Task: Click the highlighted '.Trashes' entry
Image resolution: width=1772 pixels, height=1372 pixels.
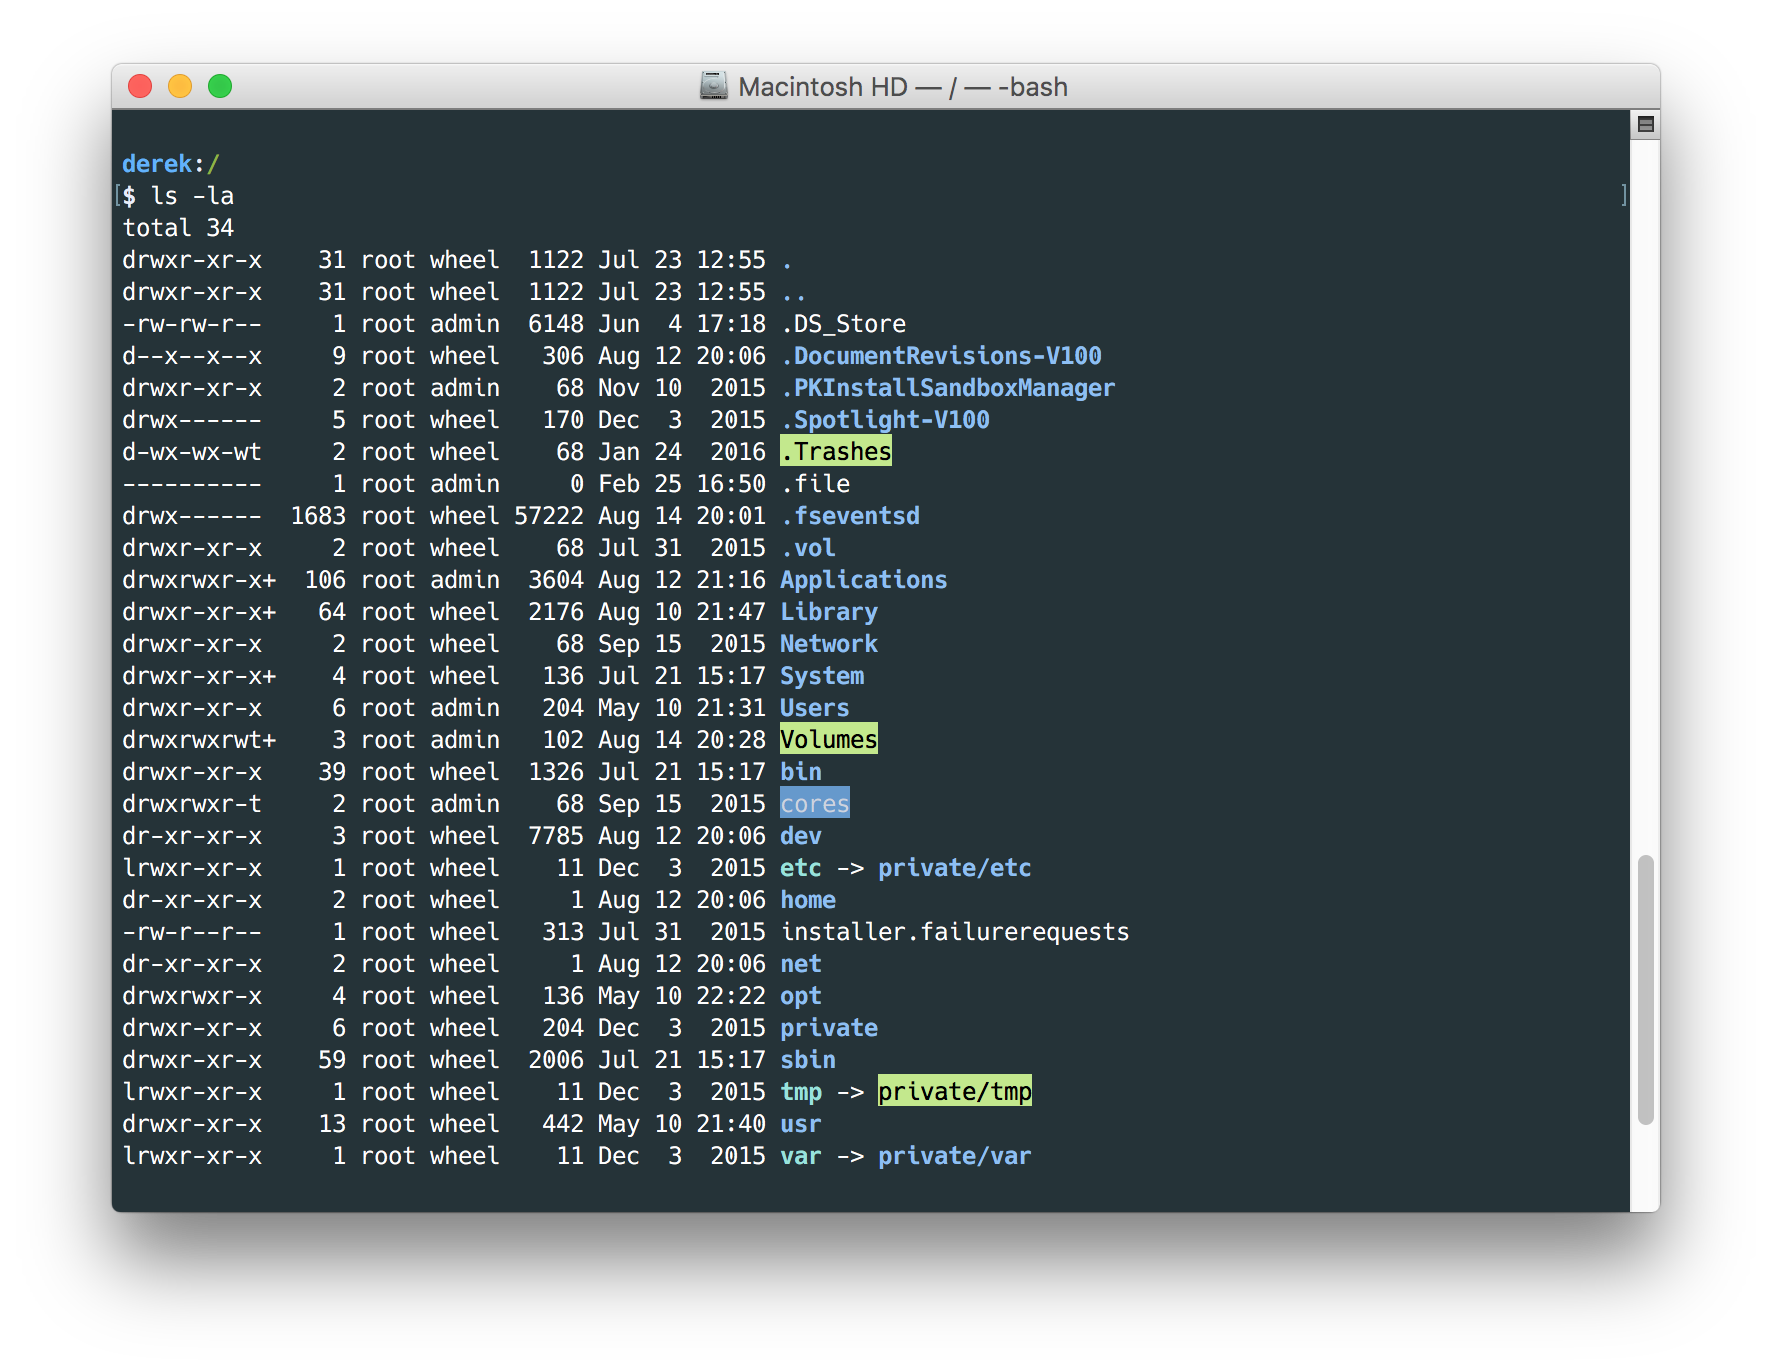Action: coord(836,452)
